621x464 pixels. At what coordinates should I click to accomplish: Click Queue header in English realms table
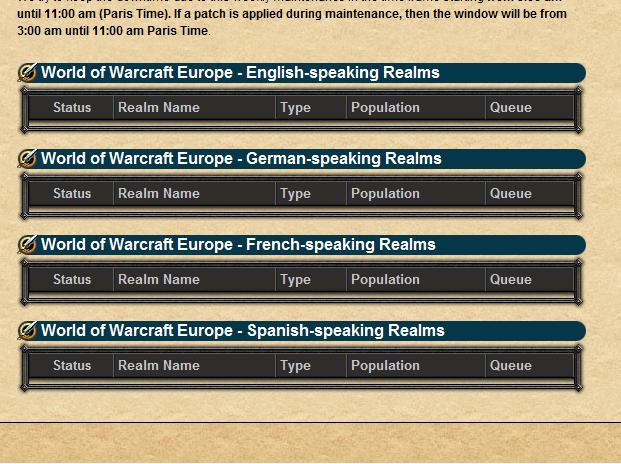click(x=511, y=107)
